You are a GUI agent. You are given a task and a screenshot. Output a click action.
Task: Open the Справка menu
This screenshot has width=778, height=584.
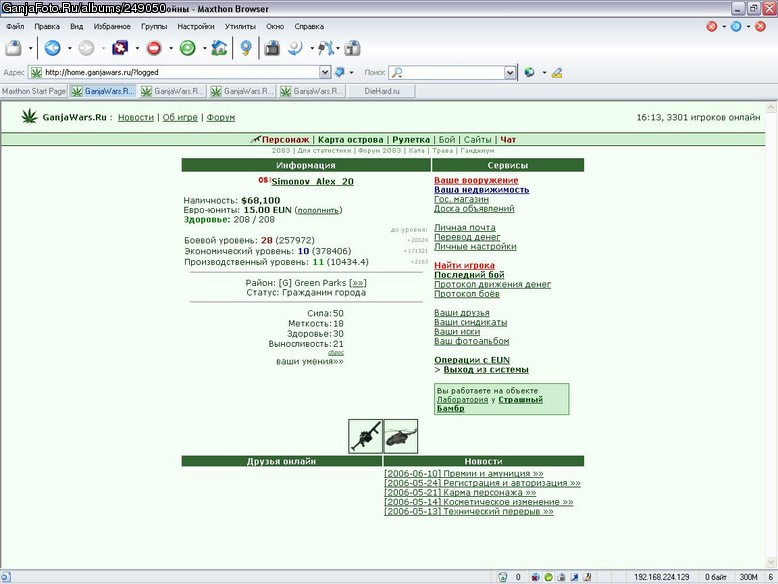(x=309, y=26)
